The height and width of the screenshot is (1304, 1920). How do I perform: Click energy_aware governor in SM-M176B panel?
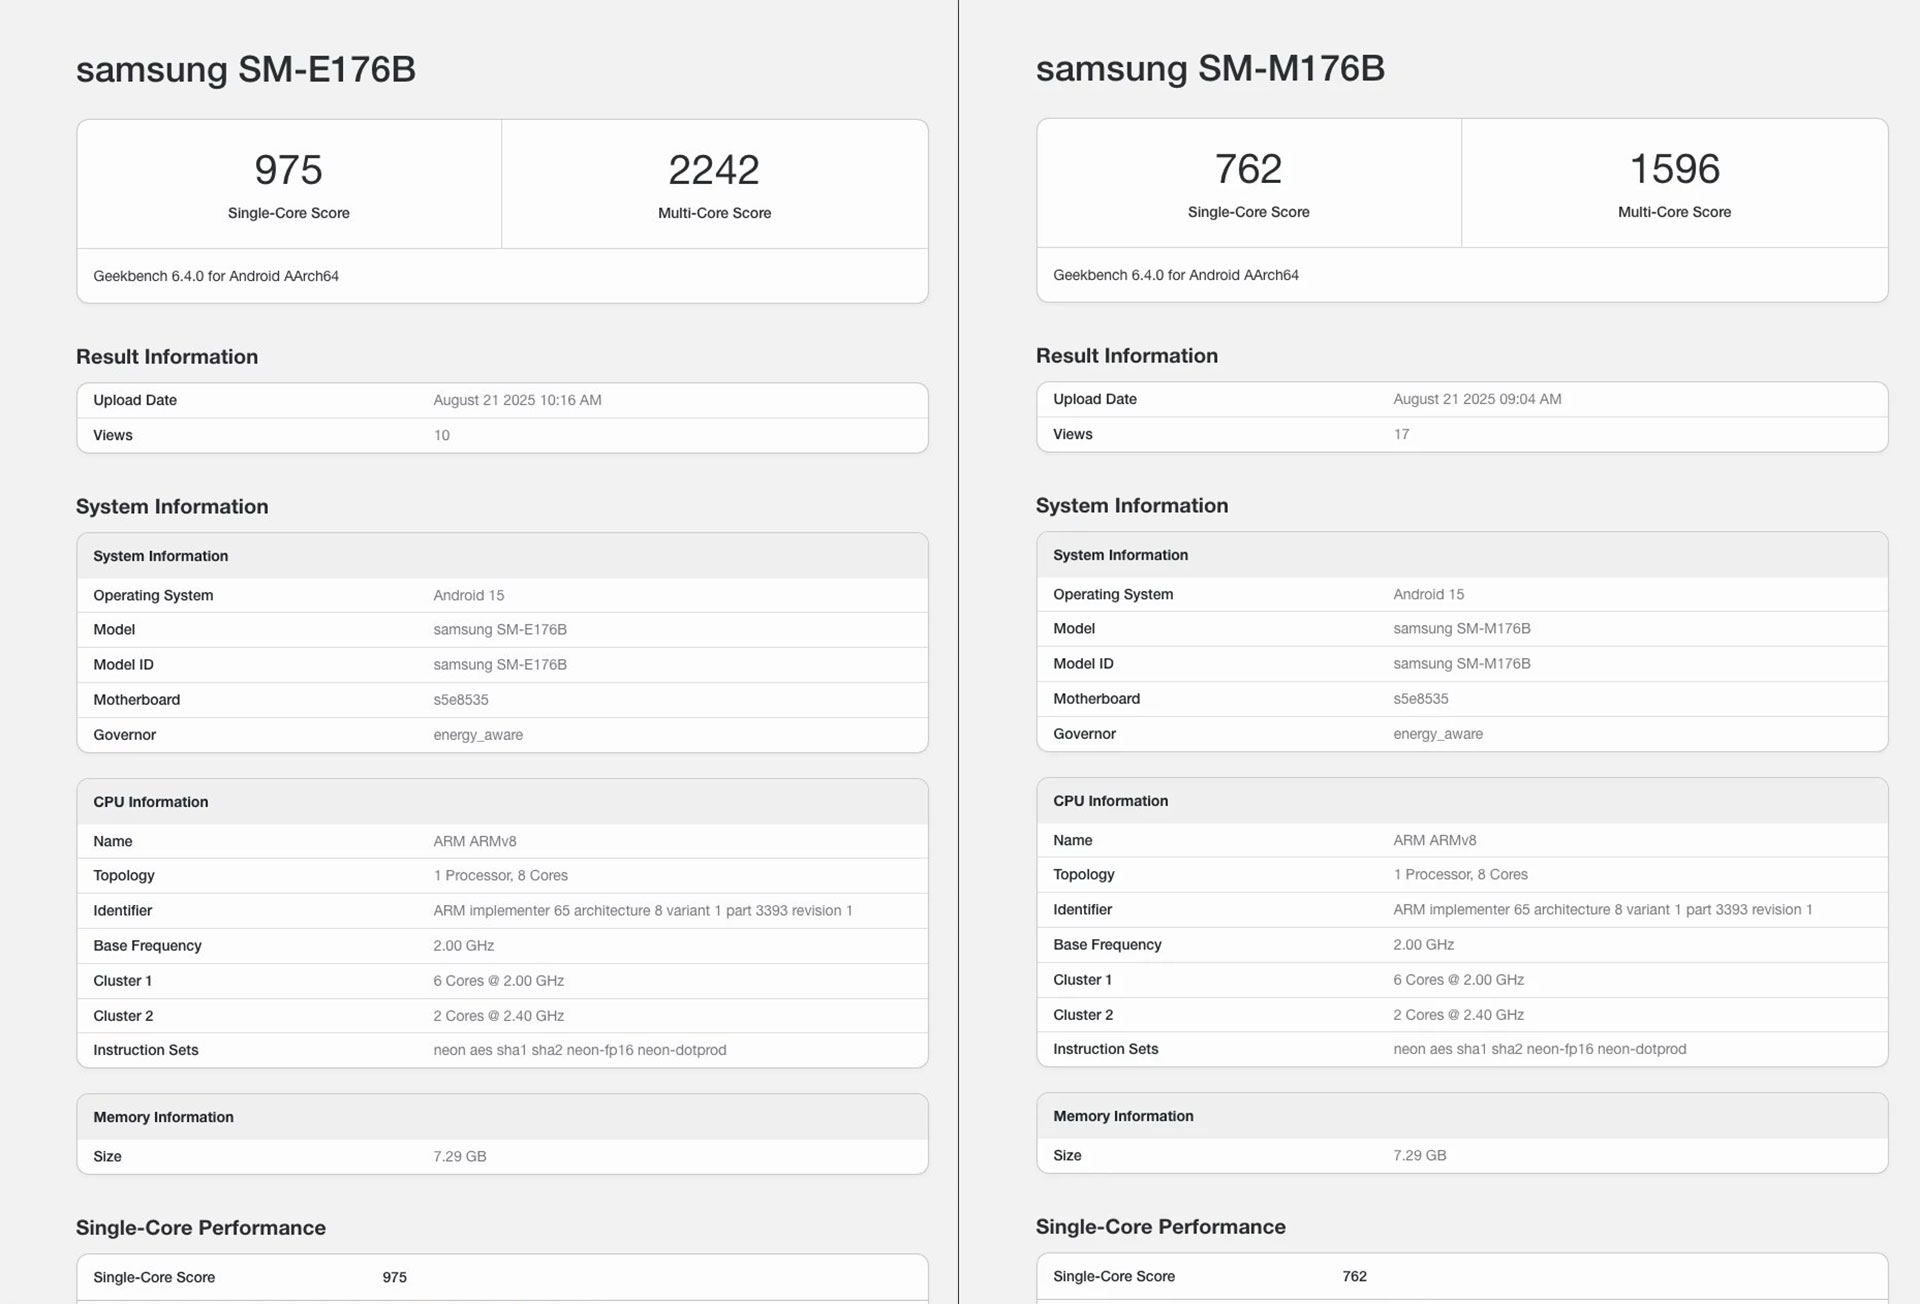click(1438, 734)
